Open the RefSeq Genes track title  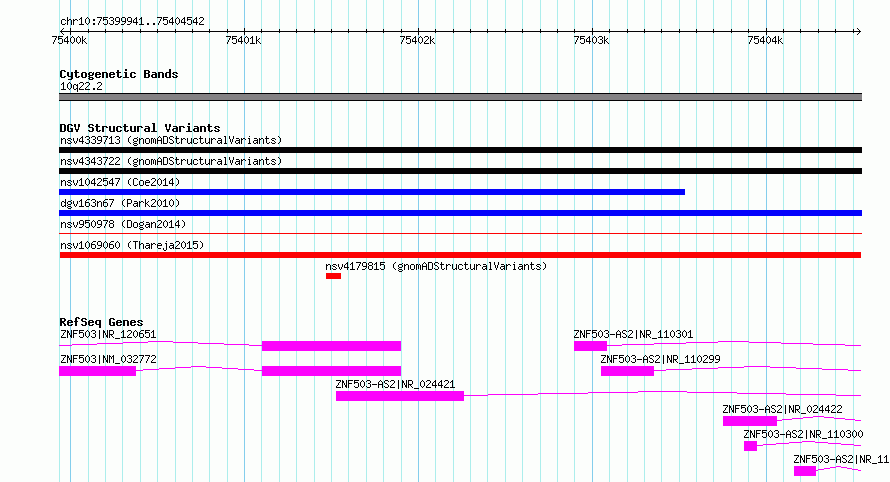(101, 322)
